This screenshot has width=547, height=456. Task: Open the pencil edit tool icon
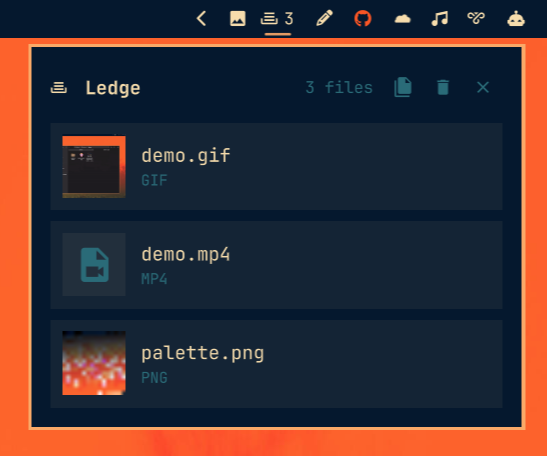coord(324,18)
